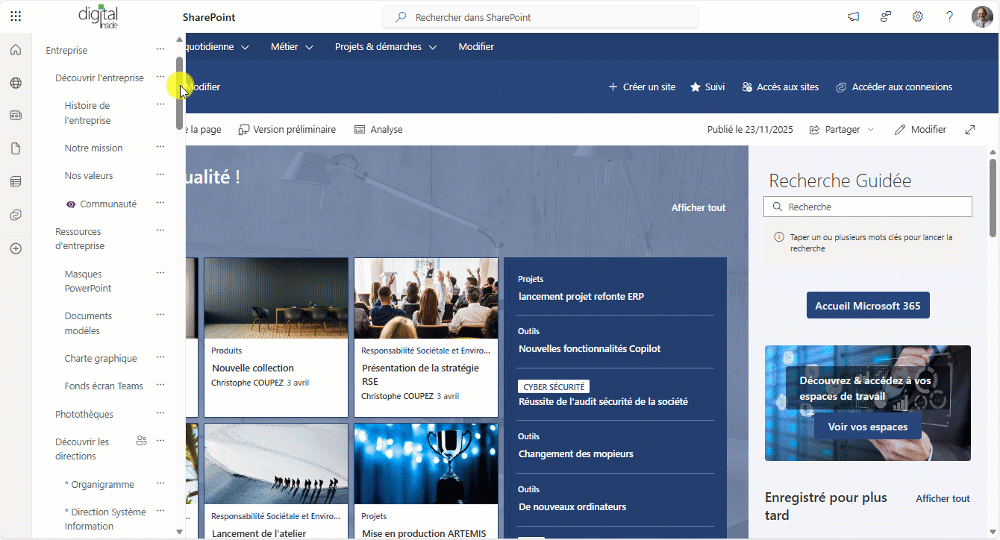Click the pencil Modifier page button
Screen dimensions: 1000x540
[920, 129]
